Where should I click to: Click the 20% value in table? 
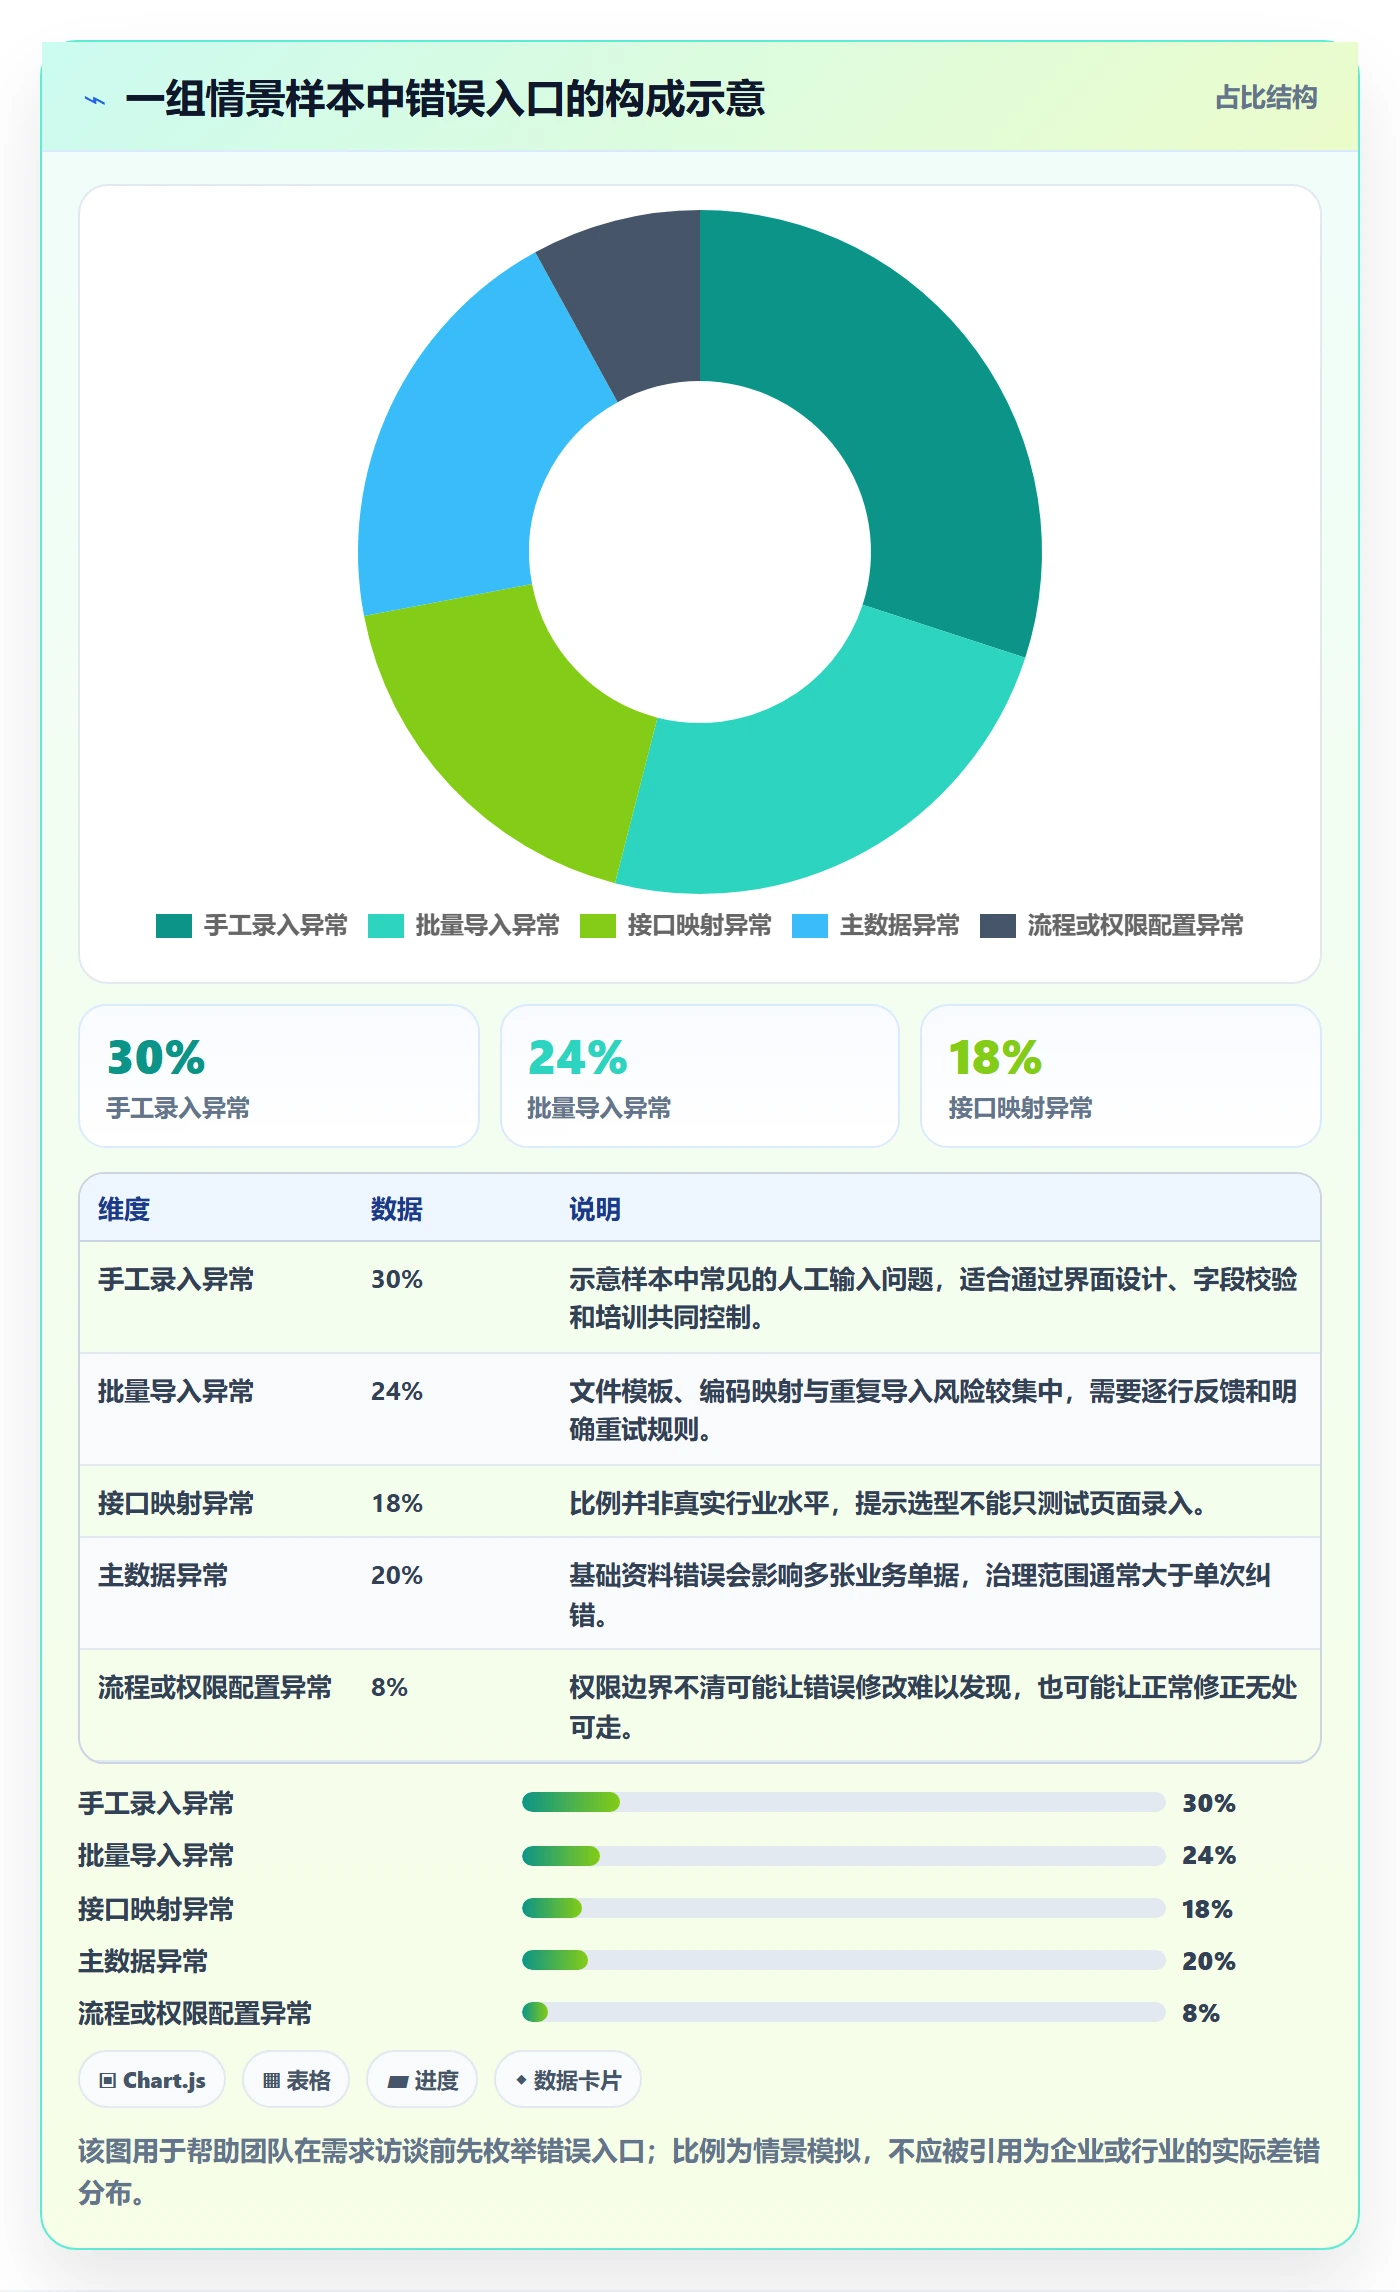point(397,1575)
